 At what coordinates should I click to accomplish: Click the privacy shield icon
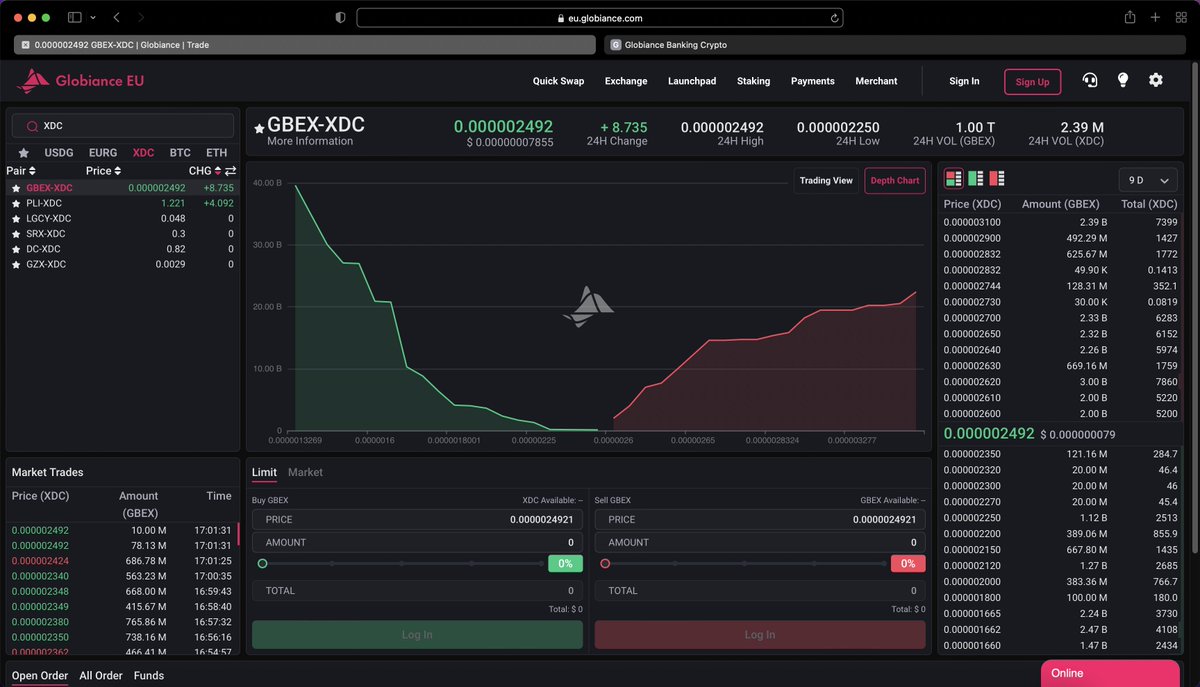click(x=340, y=18)
